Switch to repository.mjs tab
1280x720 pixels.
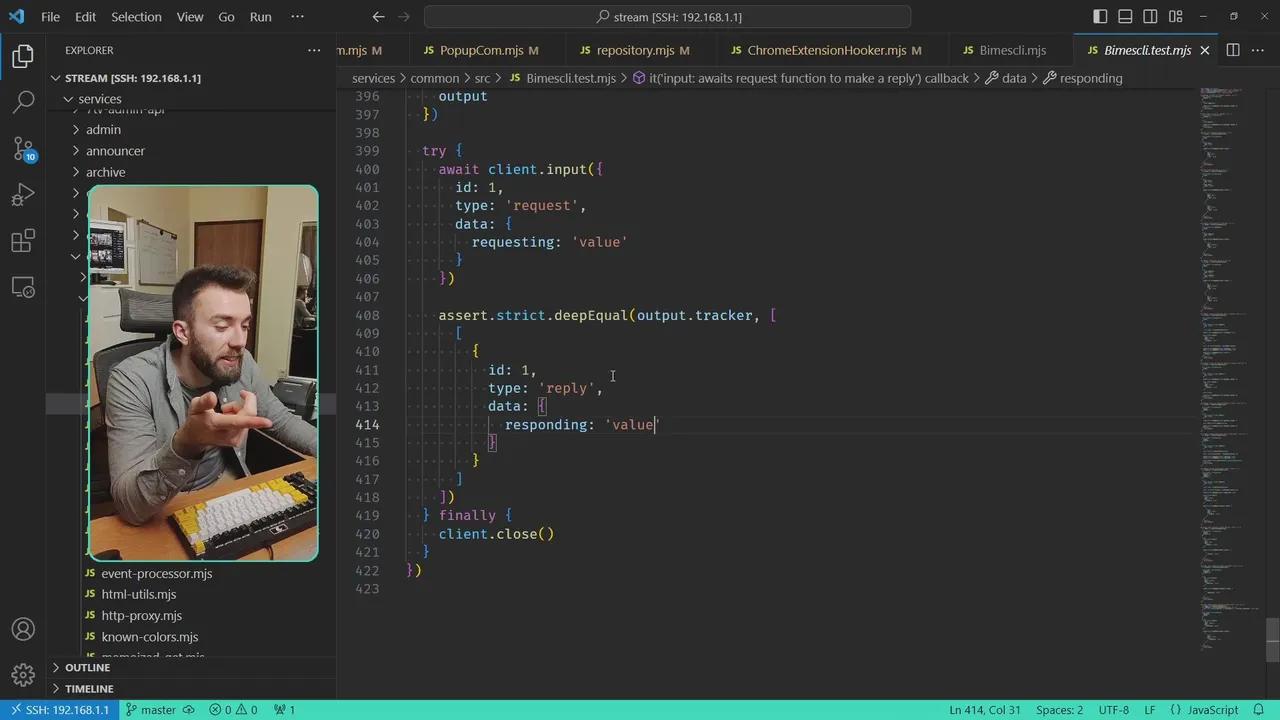tap(635, 50)
